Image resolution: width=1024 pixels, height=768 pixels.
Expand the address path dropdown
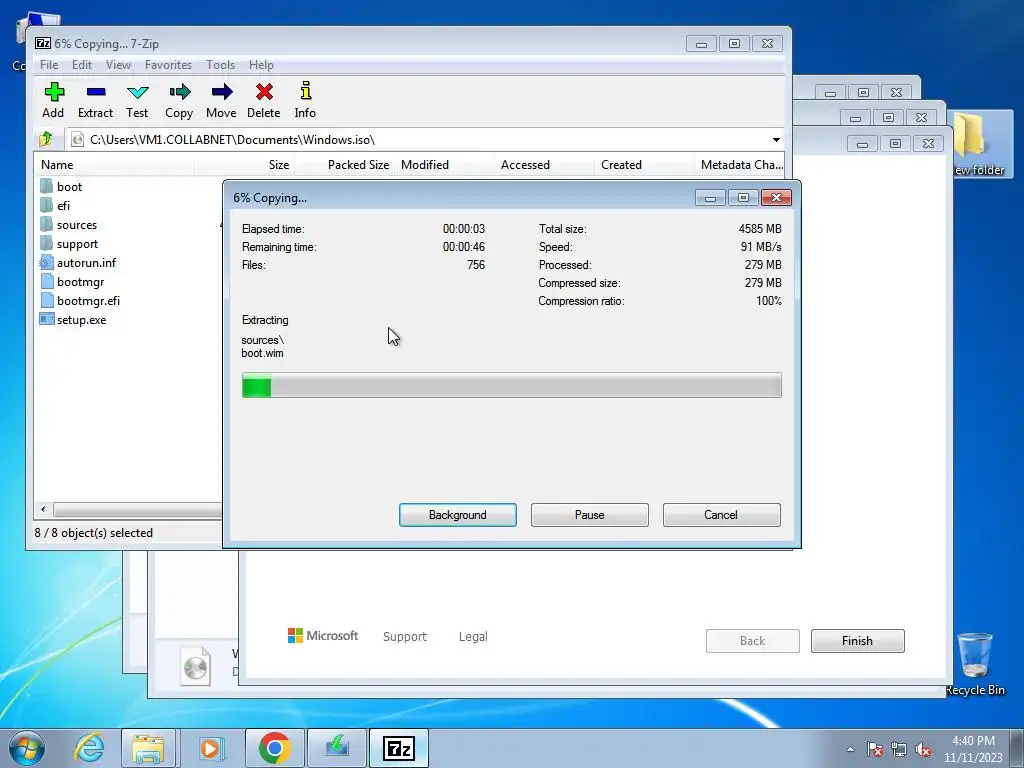pos(776,140)
